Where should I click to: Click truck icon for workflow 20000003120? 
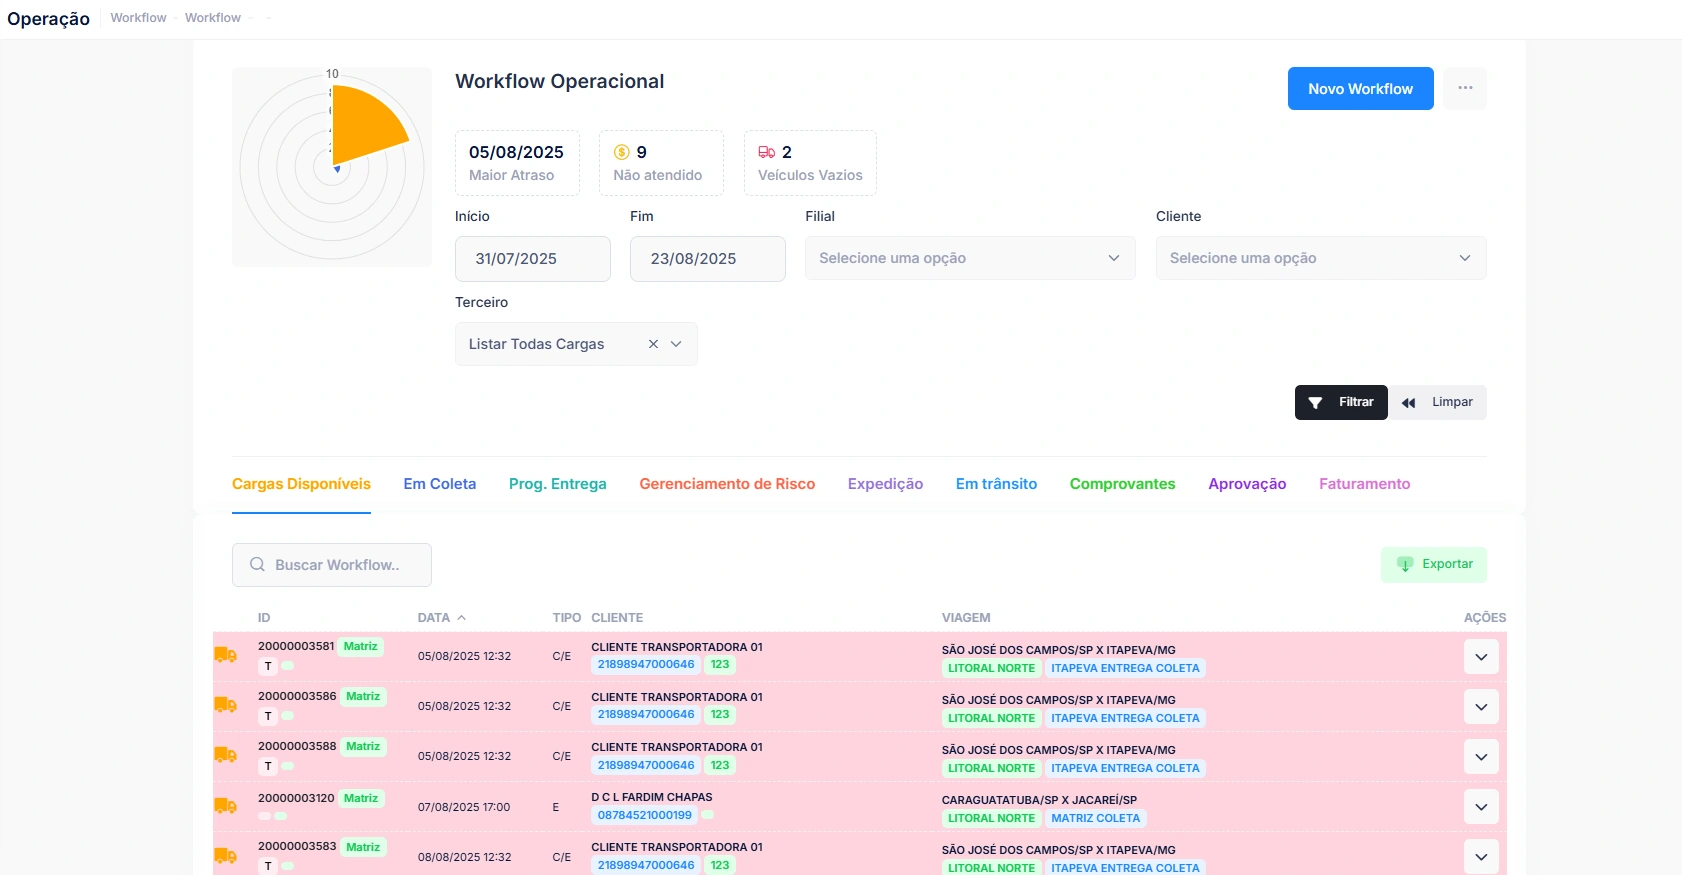[x=225, y=806]
